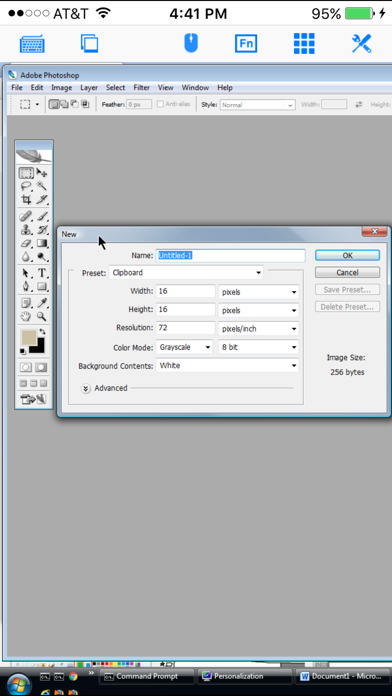Viewport: 392px width, 696px height.
Task: Open the Edit menu
Action: click(x=37, y=87)
